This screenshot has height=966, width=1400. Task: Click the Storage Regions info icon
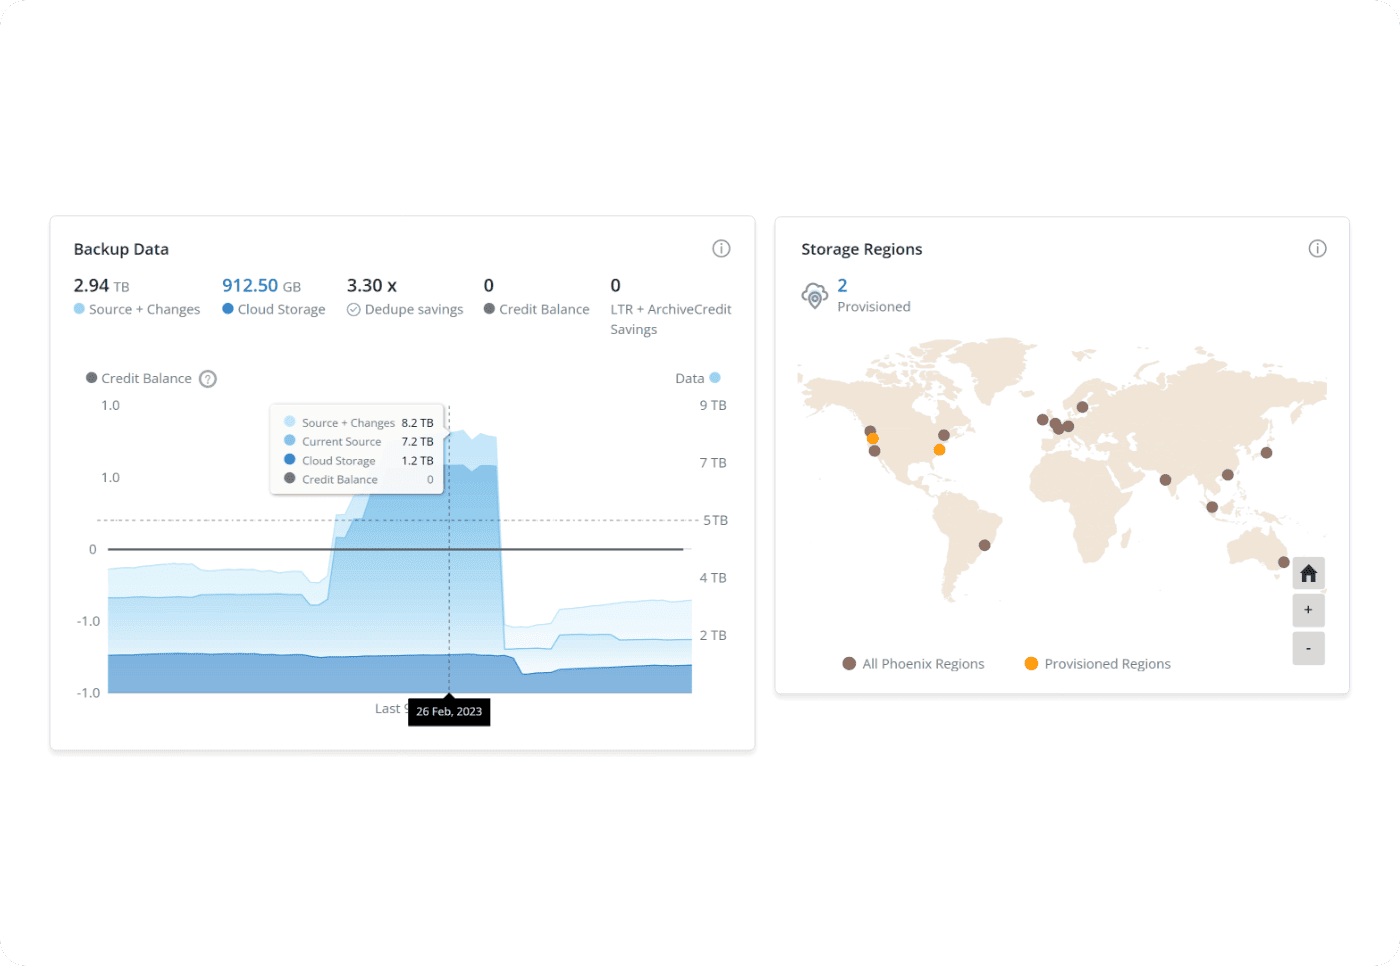pos(1317,249)
